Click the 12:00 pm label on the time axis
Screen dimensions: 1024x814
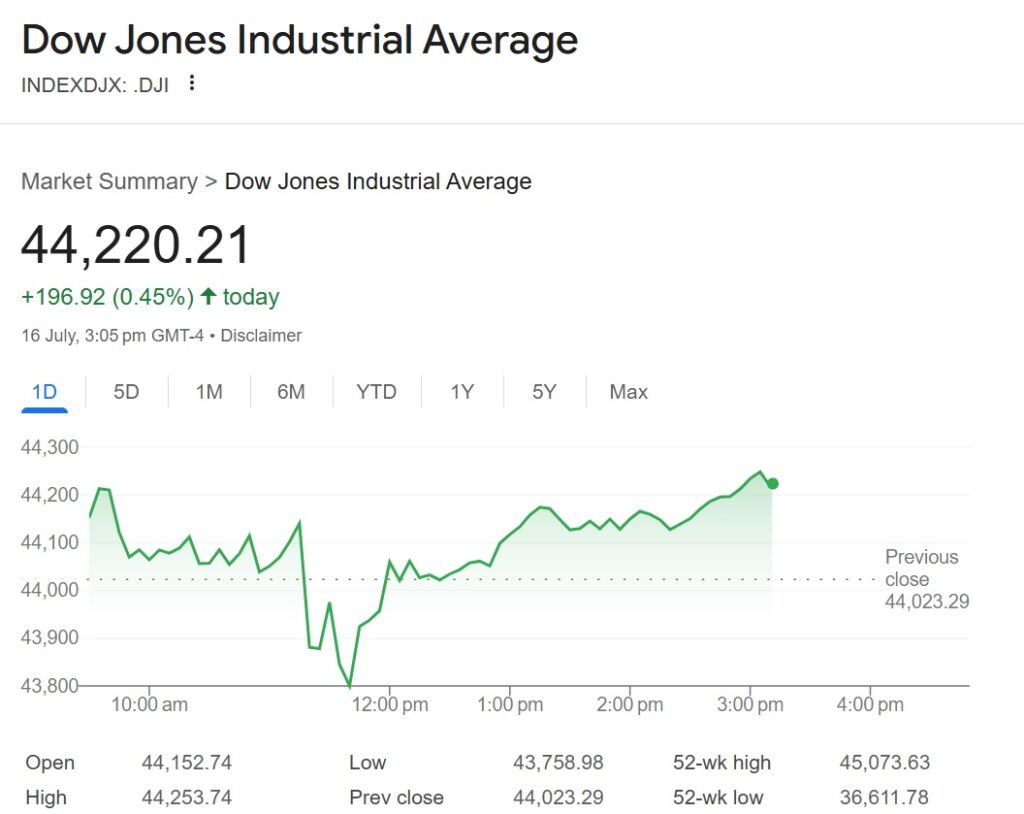coord(390,705)
